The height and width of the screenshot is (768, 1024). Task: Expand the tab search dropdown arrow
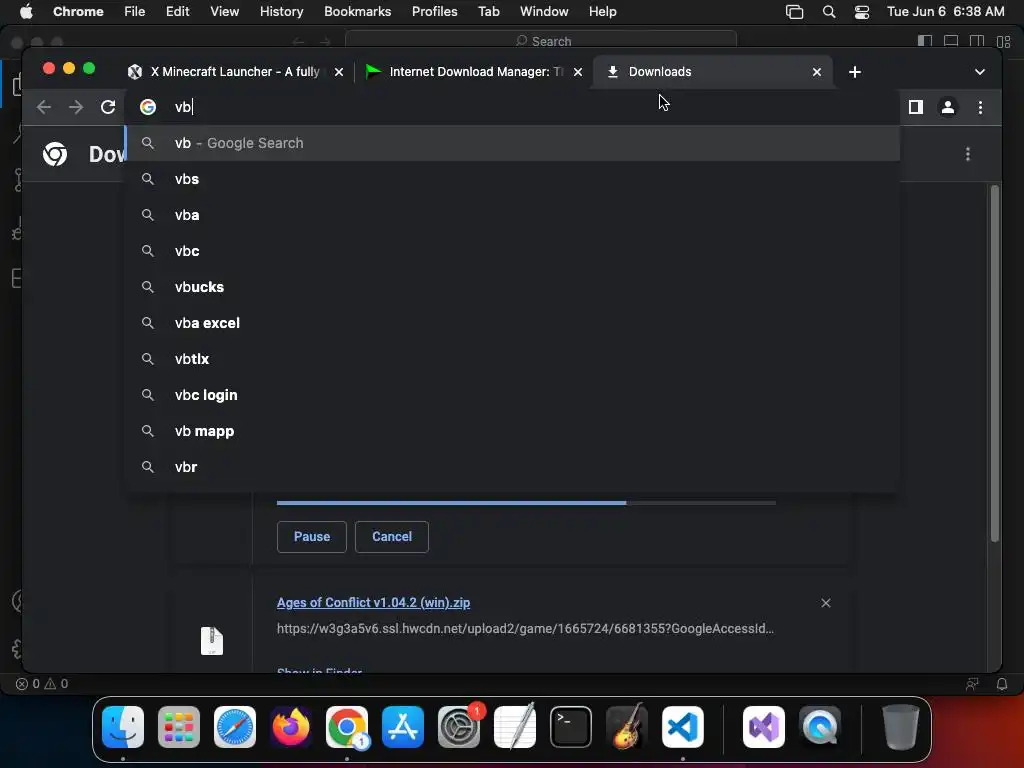coord(979,72)
